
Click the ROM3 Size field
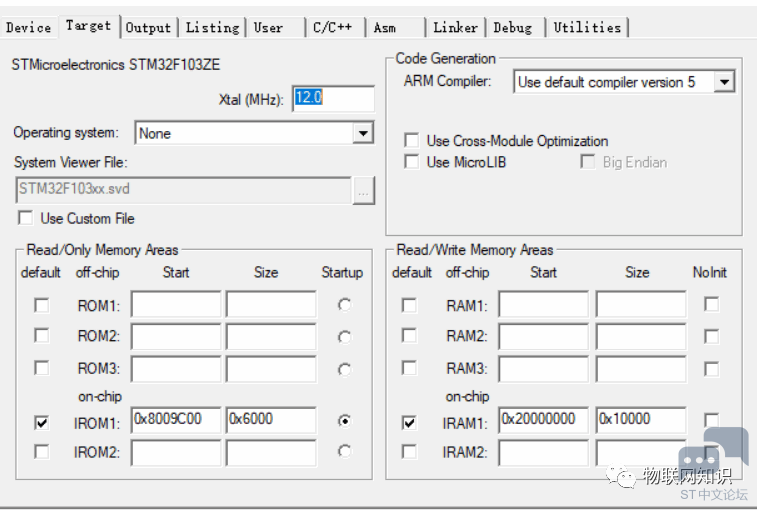(271, 369)
